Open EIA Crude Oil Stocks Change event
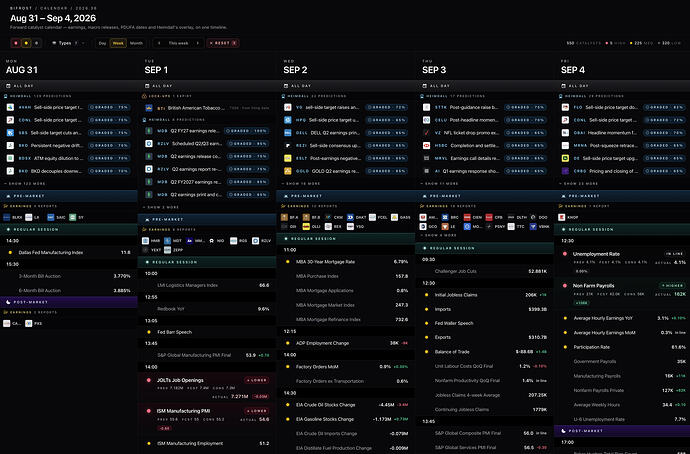The image size is (690, 454). click(346, 405)
